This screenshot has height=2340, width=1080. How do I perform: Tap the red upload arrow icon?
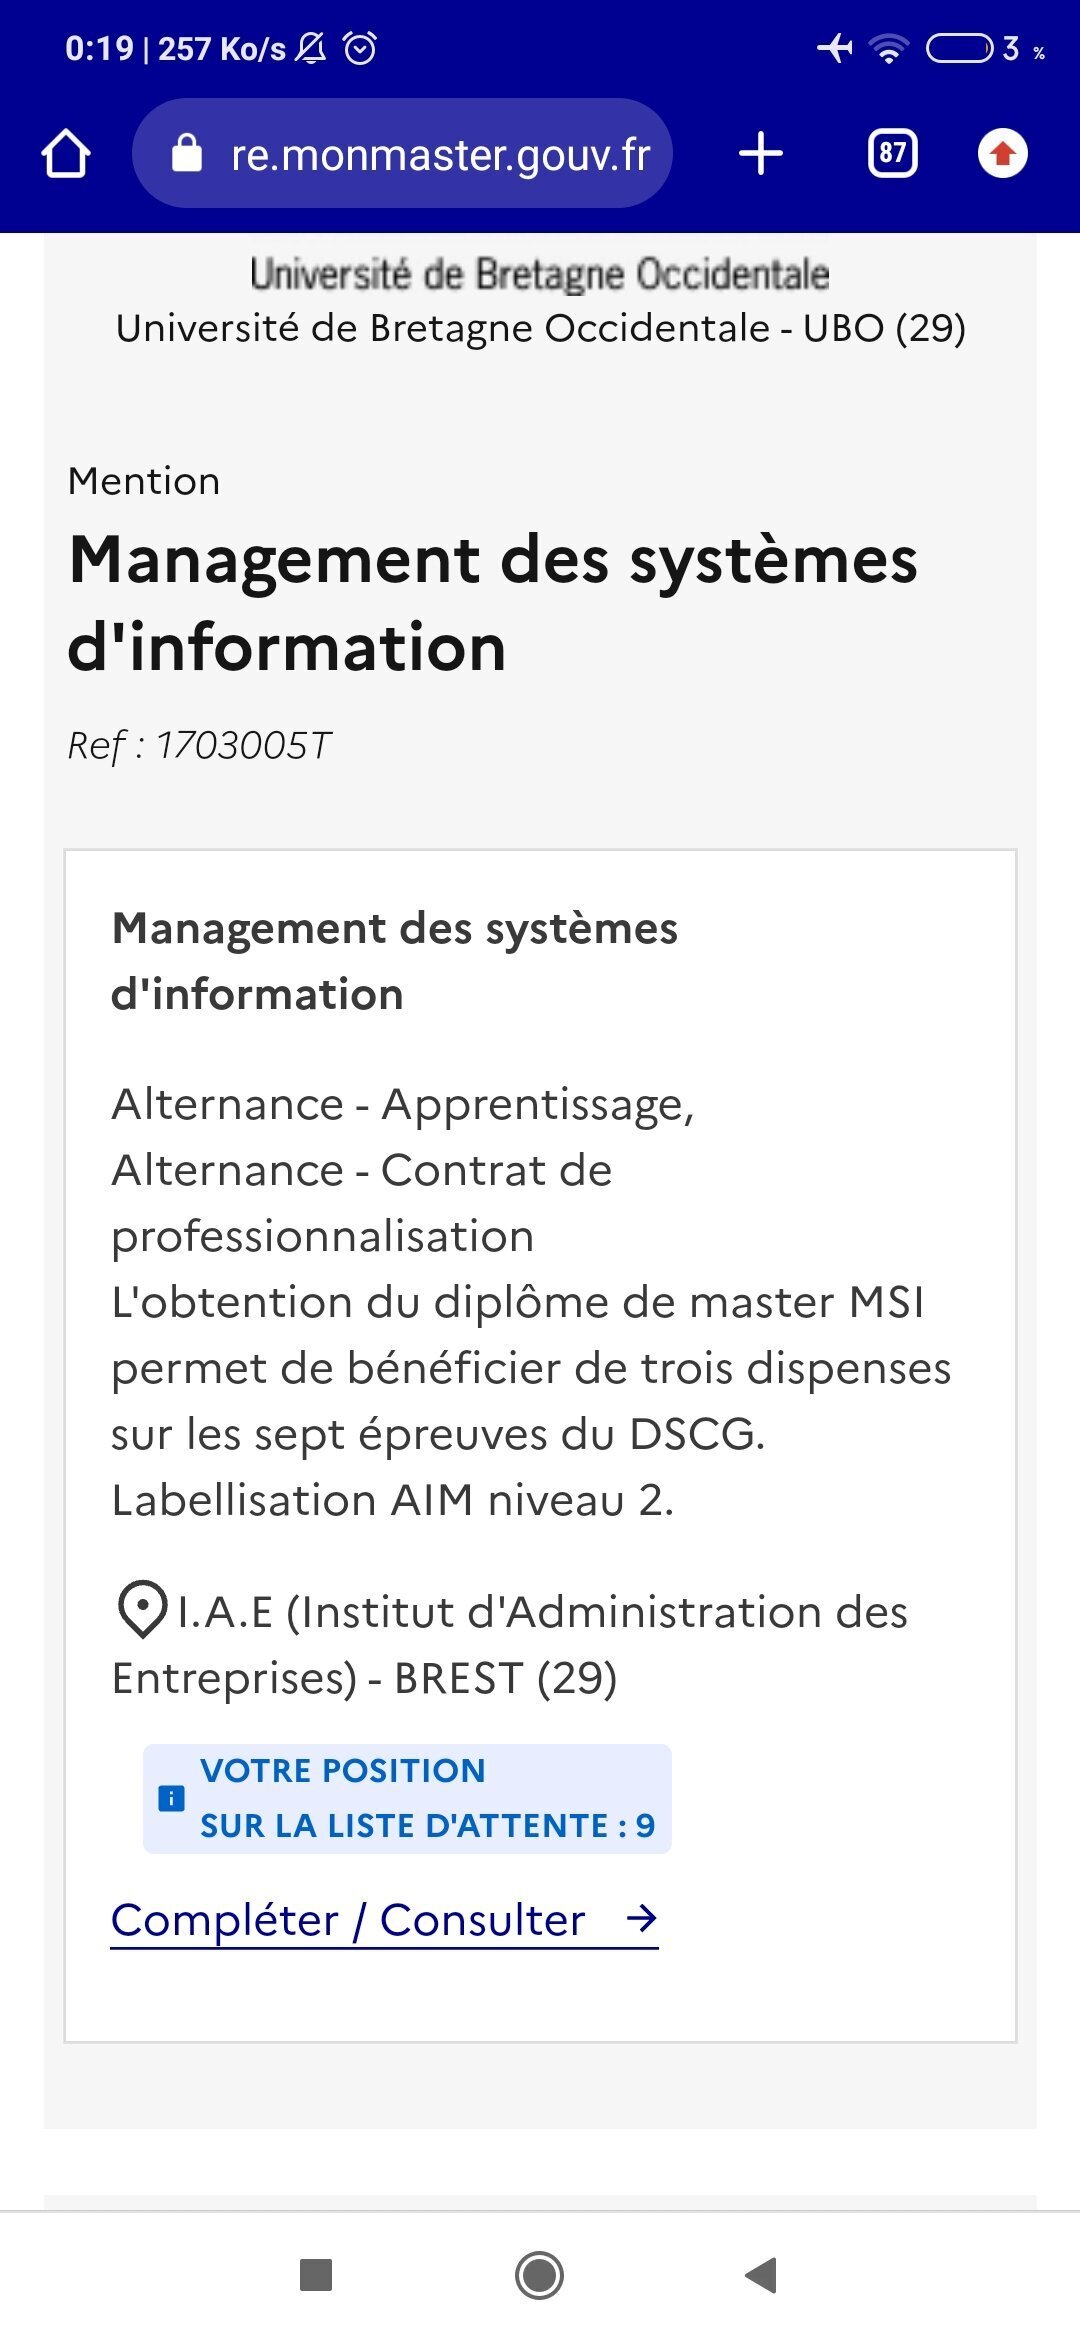pos(1003,154)
